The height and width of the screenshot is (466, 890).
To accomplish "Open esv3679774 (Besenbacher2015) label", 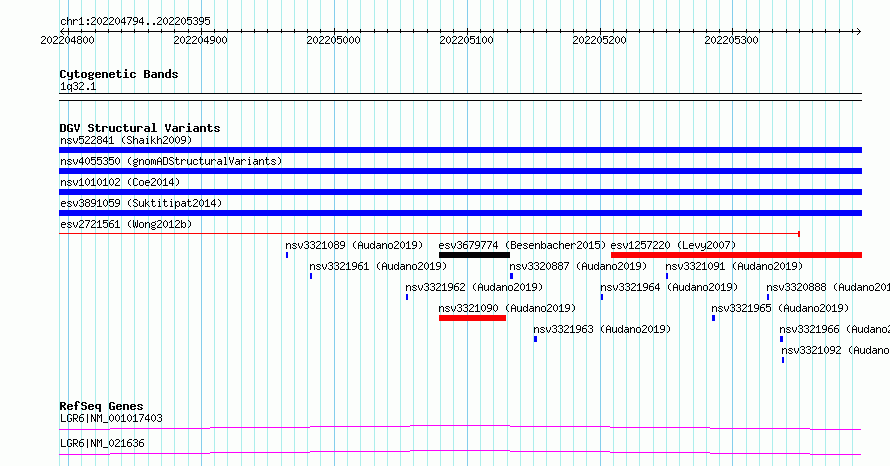I will (x=522, y=245).
